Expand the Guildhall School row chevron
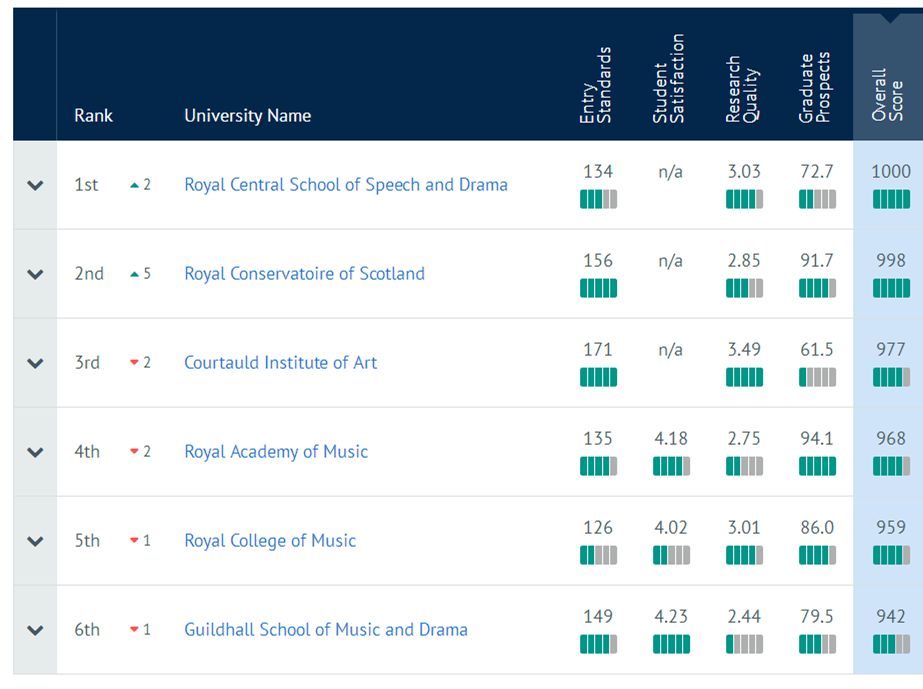 (35, 630)
